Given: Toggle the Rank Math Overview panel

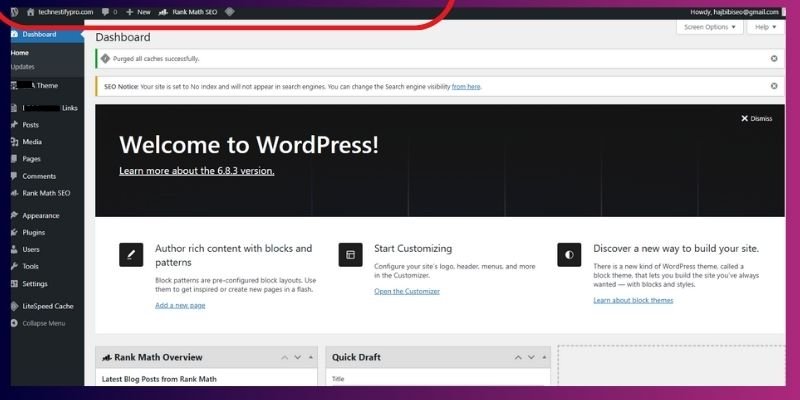Looking at the screenshot, I should (311, 358).
